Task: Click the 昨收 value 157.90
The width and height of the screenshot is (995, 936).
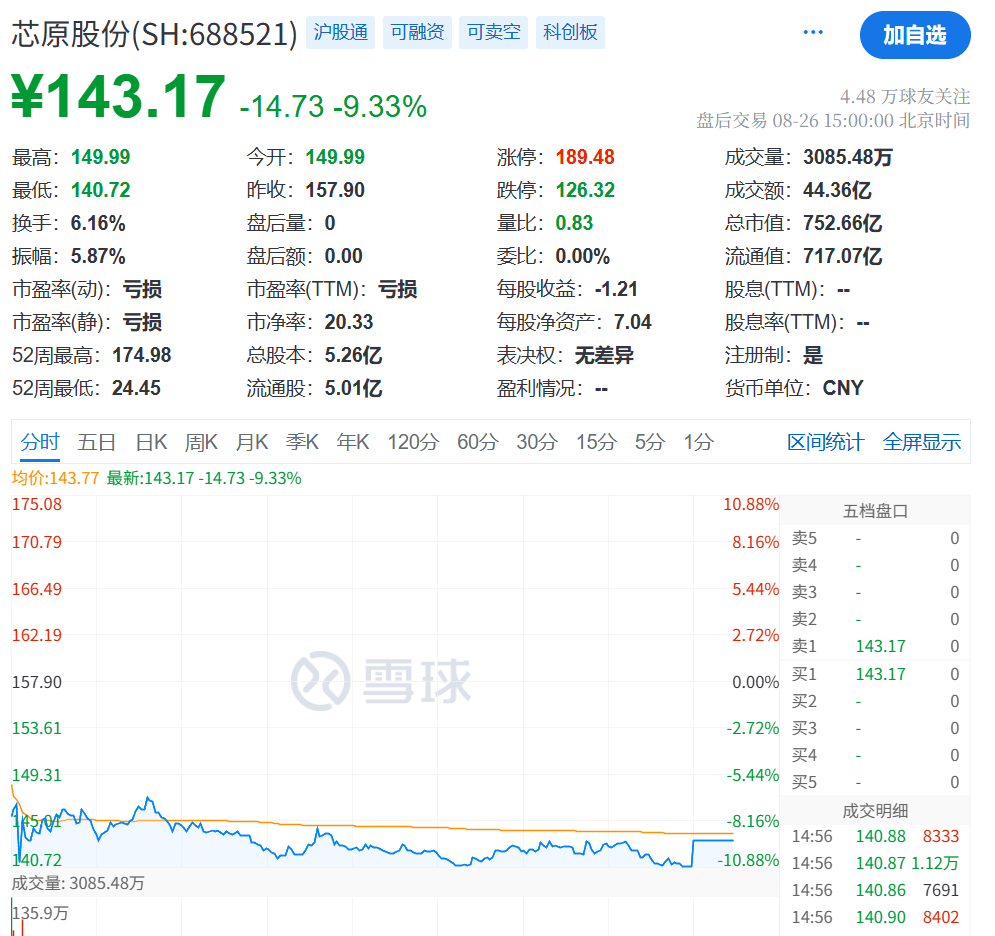Action: click(x=335, y=190)
